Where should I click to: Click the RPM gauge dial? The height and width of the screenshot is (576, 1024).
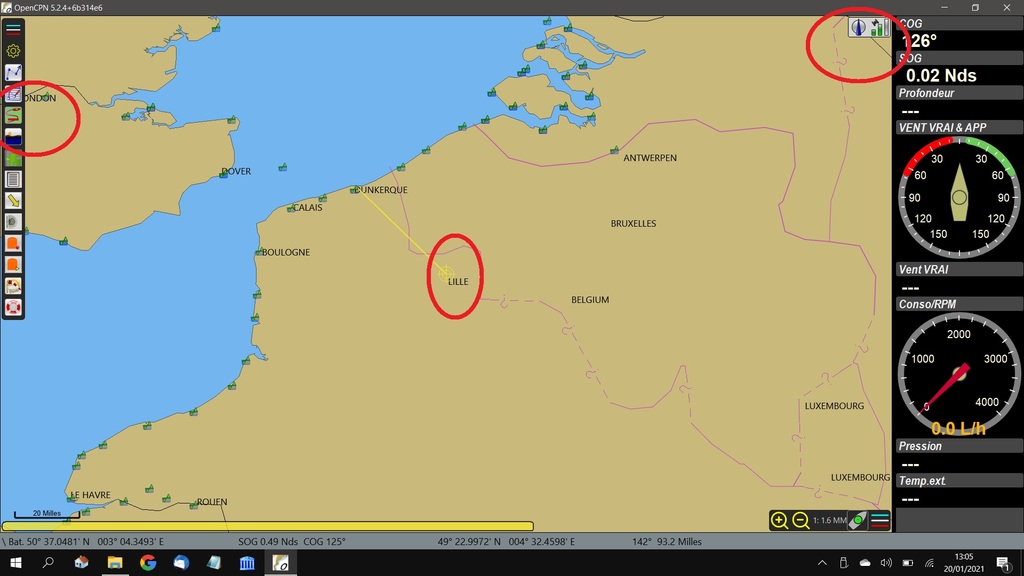959,374
